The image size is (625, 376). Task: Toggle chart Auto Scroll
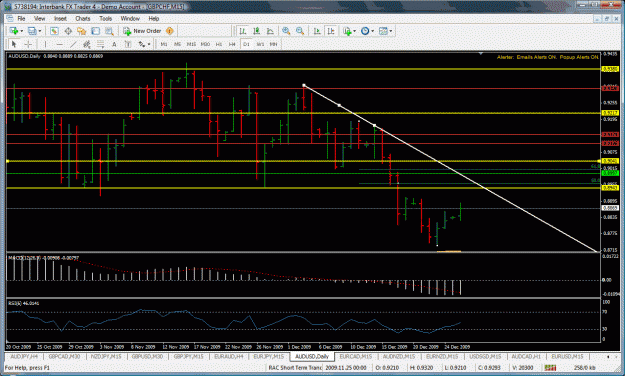(317, 31)
